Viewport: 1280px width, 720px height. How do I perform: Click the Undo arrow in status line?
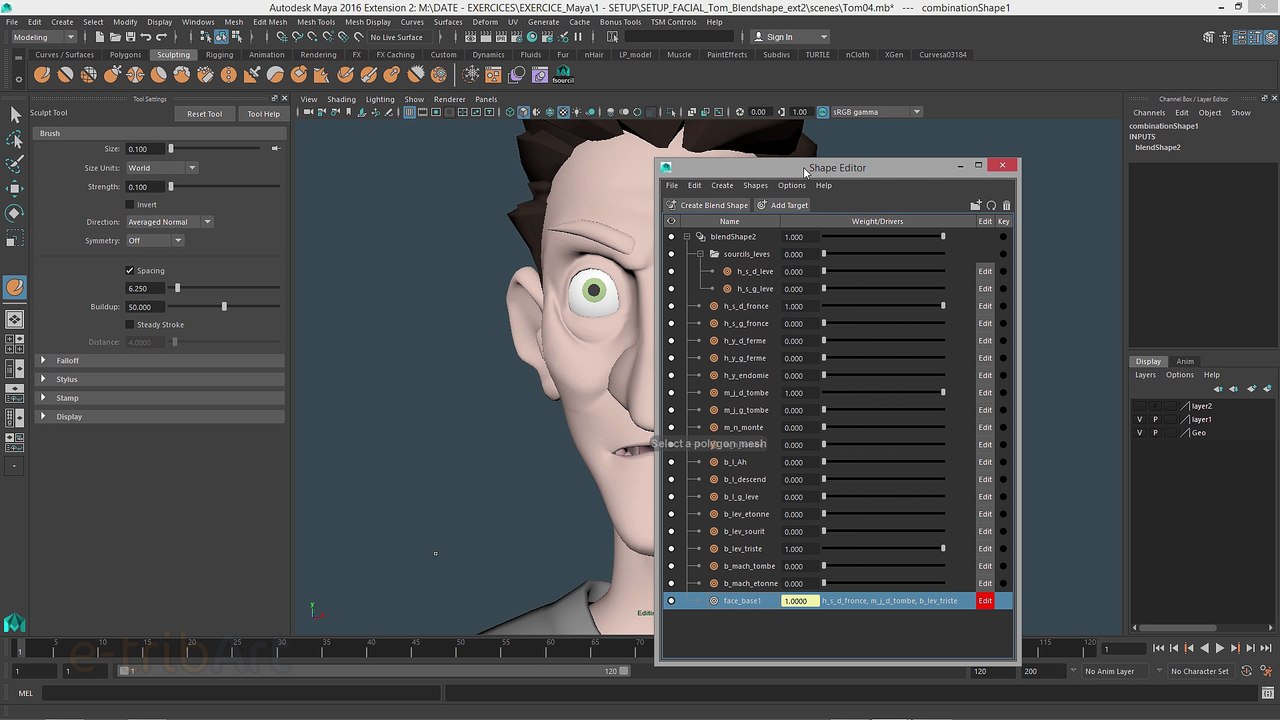[x=146, y=37]
